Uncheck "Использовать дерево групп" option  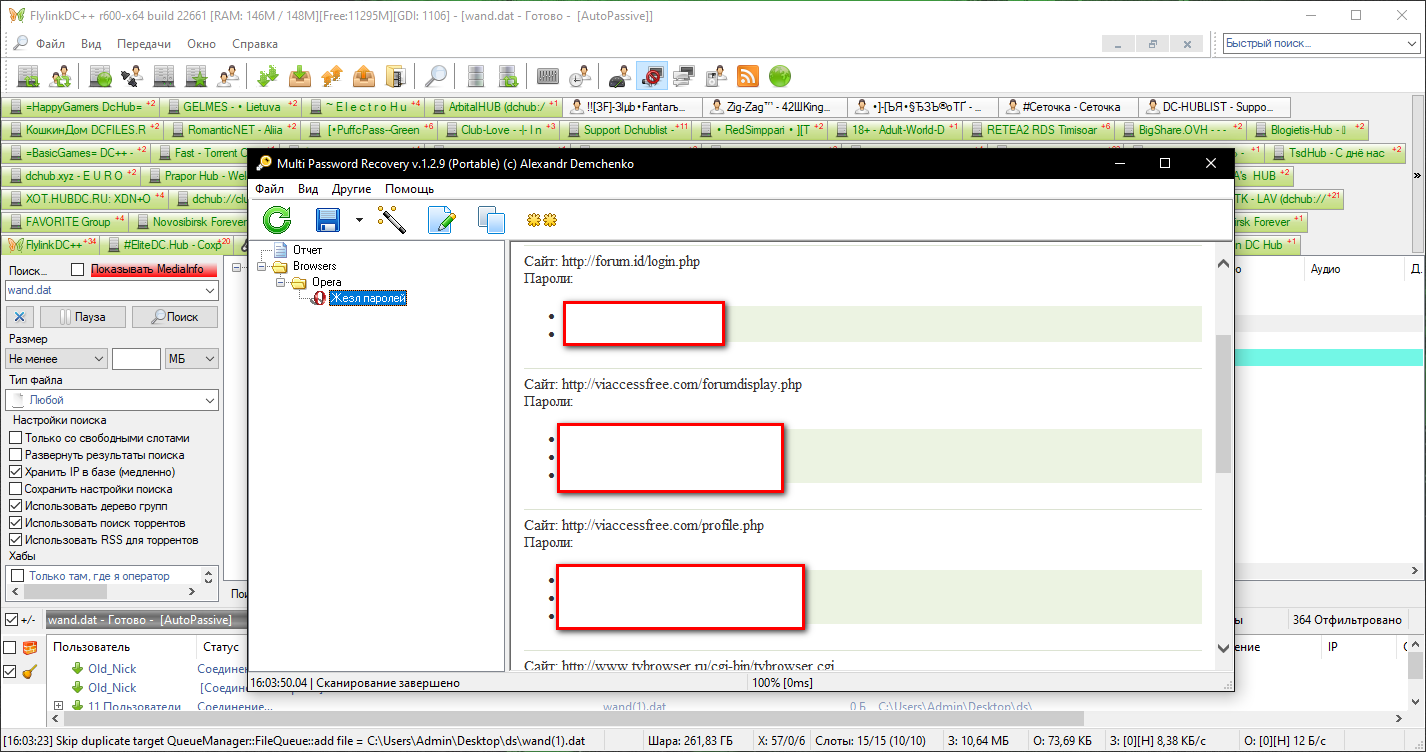pyautogui.click(x=16, y=506)
